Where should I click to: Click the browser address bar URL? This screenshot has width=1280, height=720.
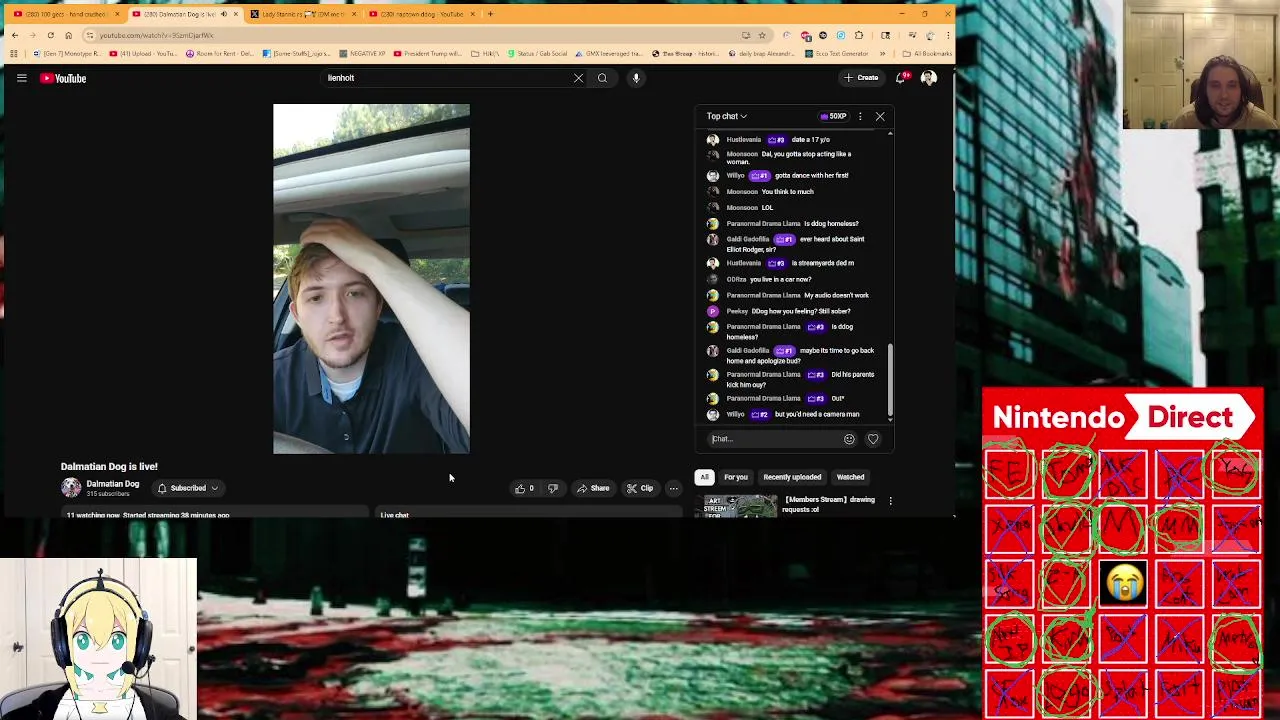pos(157,35)
